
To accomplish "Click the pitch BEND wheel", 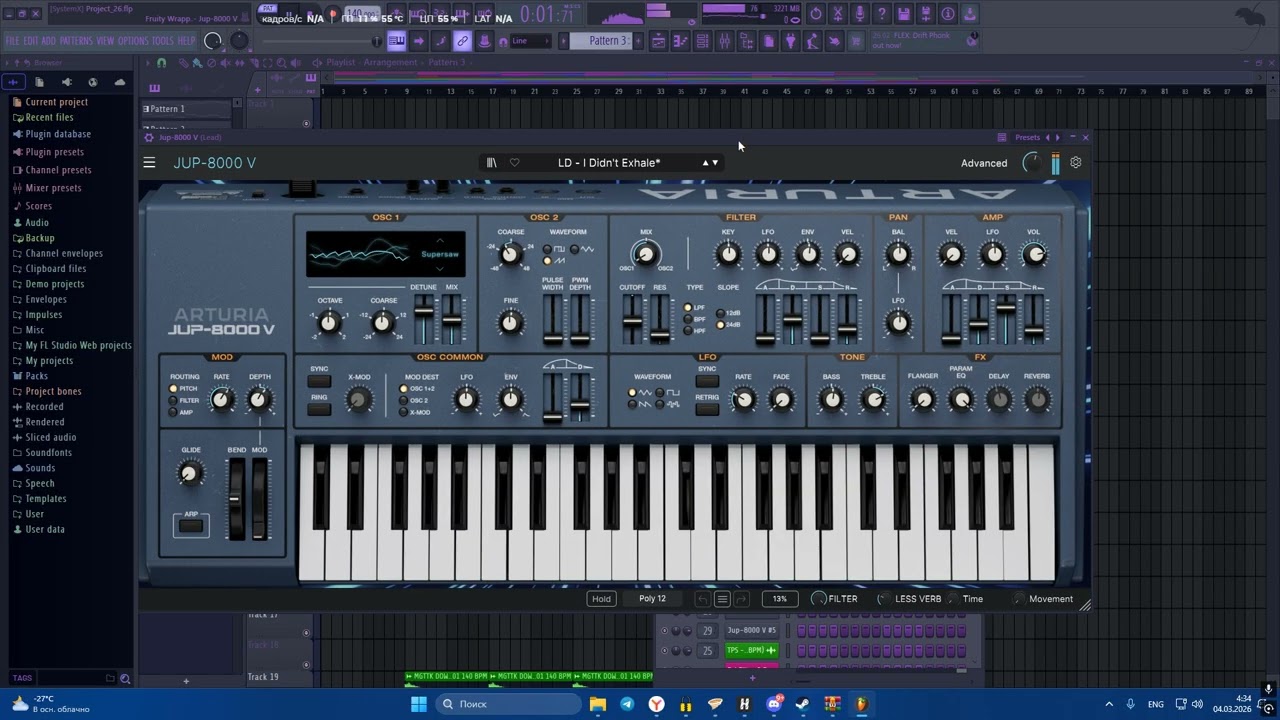I will point(236,500).
